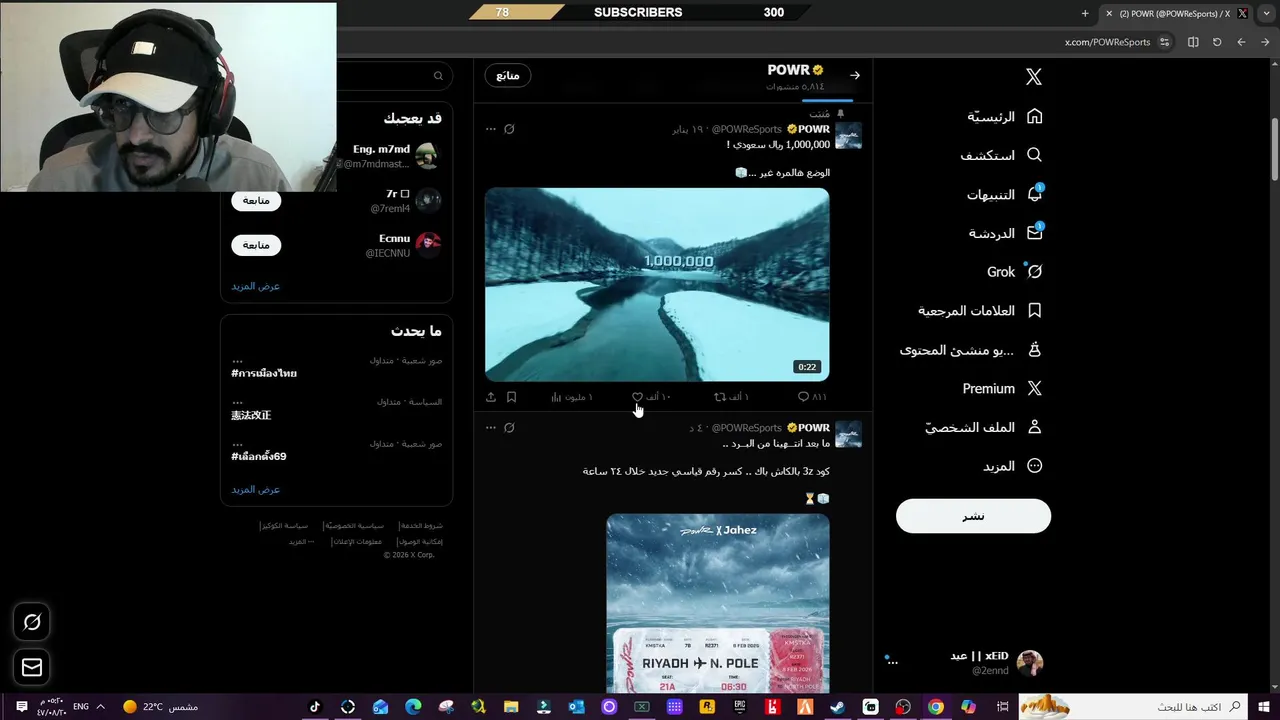Like the pinned 1,000,000 post
This screenshot has height=720, width=1280.
651,397
